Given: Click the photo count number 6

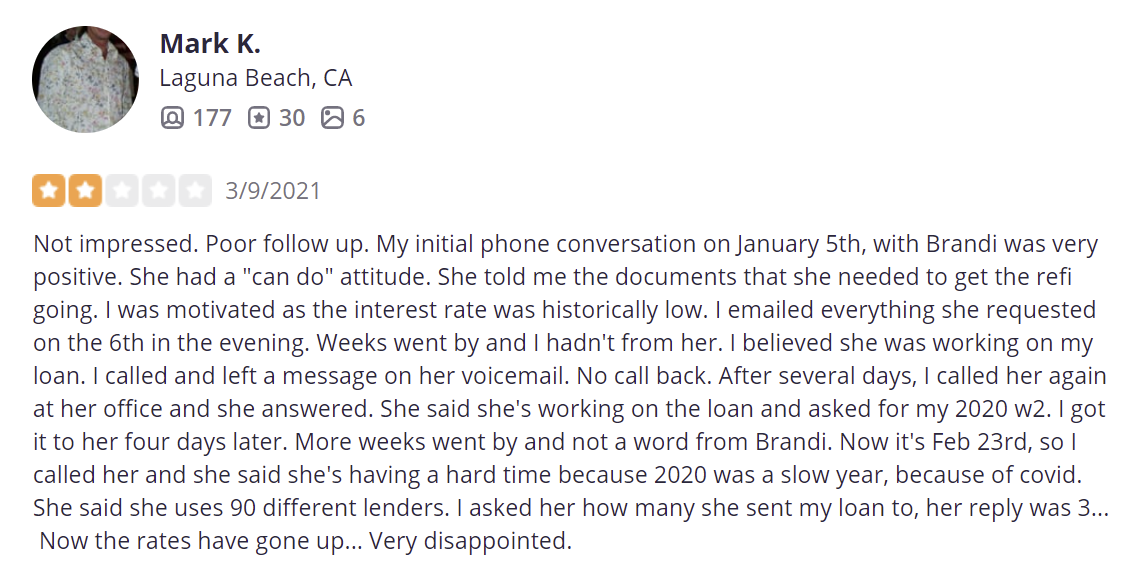Looking at the screenshot, I should 358,118.
